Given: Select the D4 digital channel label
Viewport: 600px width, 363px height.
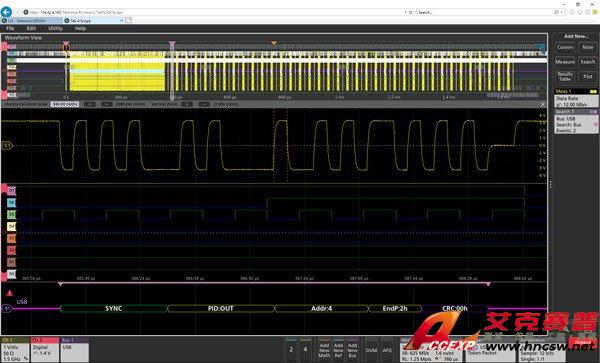Looking at the screenshot, I should tap(12, 226).
